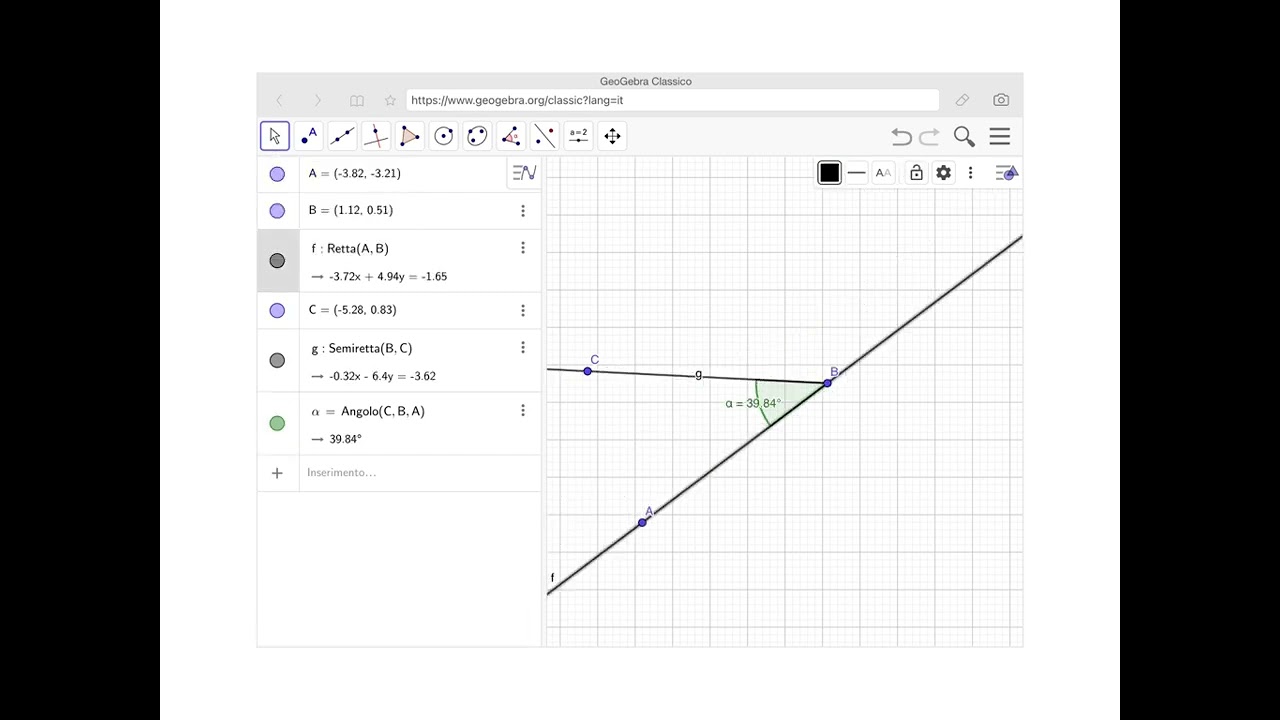Viewport: 1280px width, 720px height.
Task: Click the label f on the line
Action: [552, 578]
